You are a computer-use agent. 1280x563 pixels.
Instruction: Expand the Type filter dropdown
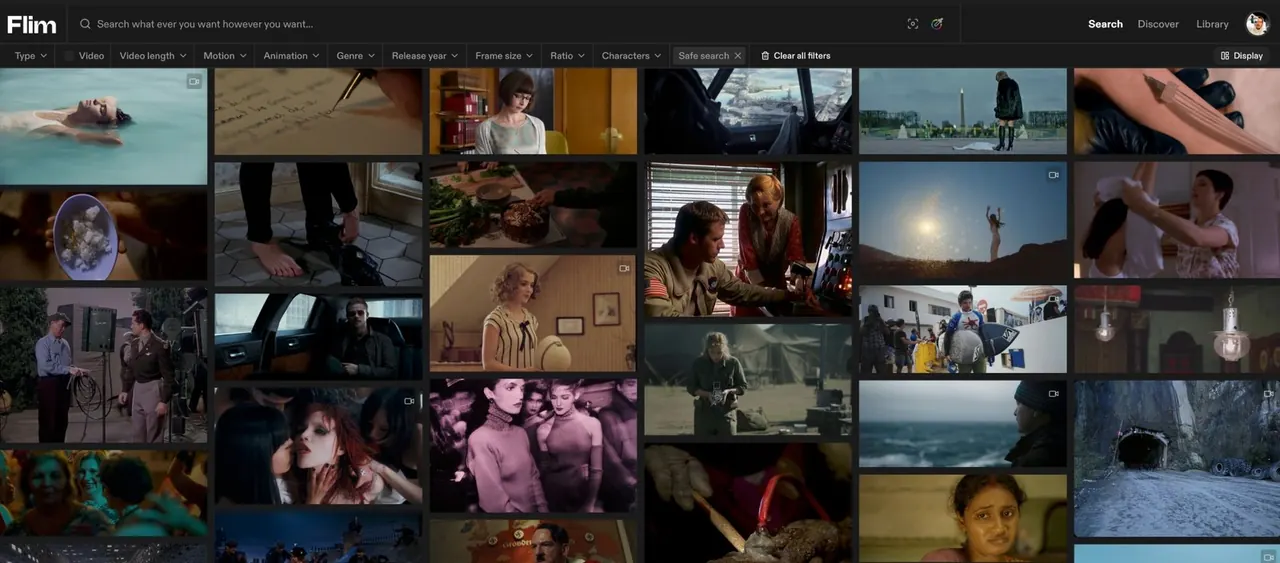point(31,56)
